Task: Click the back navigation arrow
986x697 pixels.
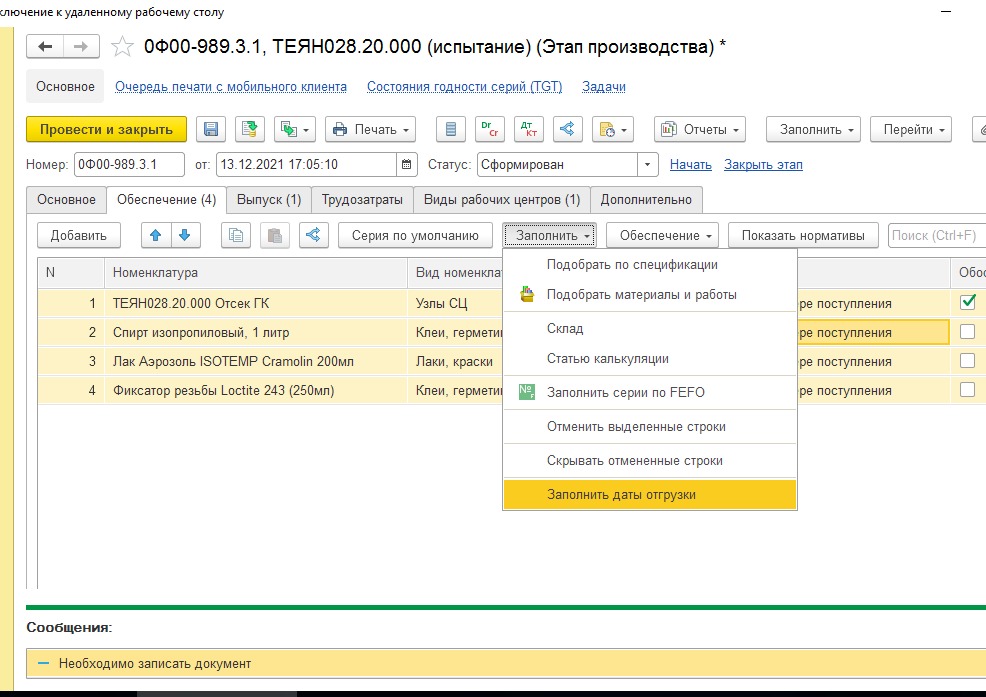Action: tap(47, 47)
